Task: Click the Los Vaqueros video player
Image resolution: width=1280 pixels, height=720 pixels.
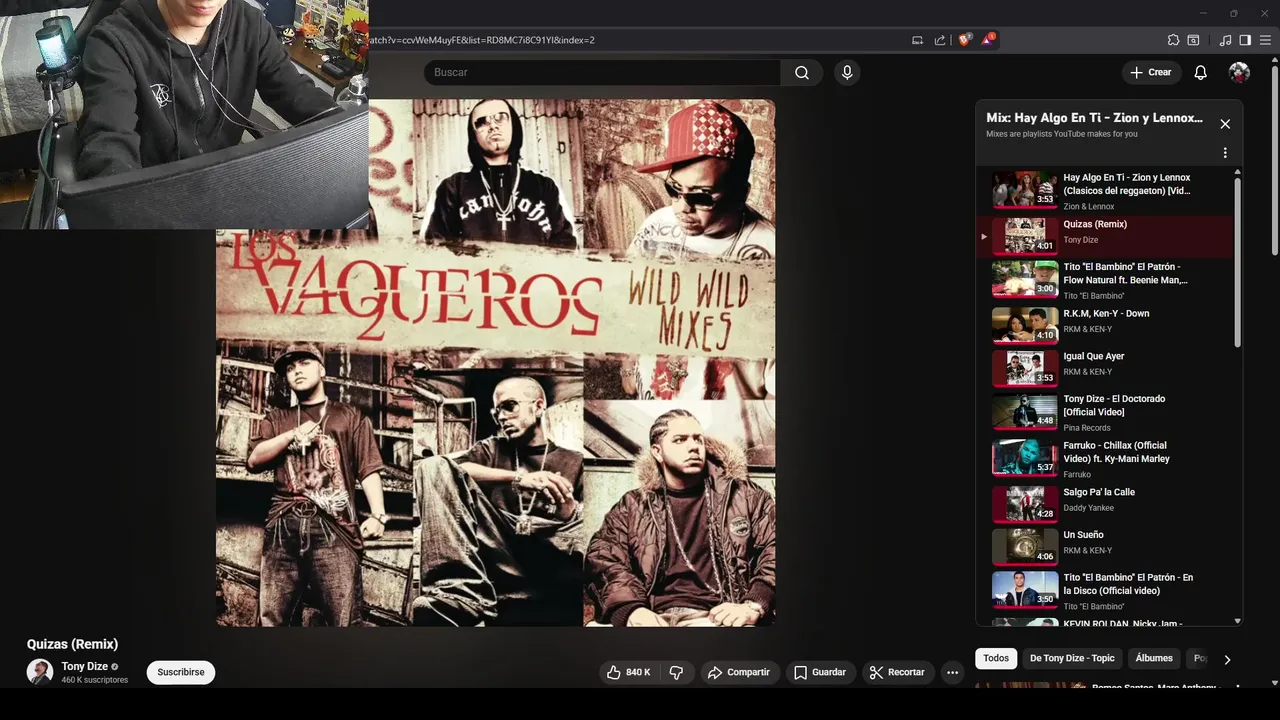Action: coord(495,362)
